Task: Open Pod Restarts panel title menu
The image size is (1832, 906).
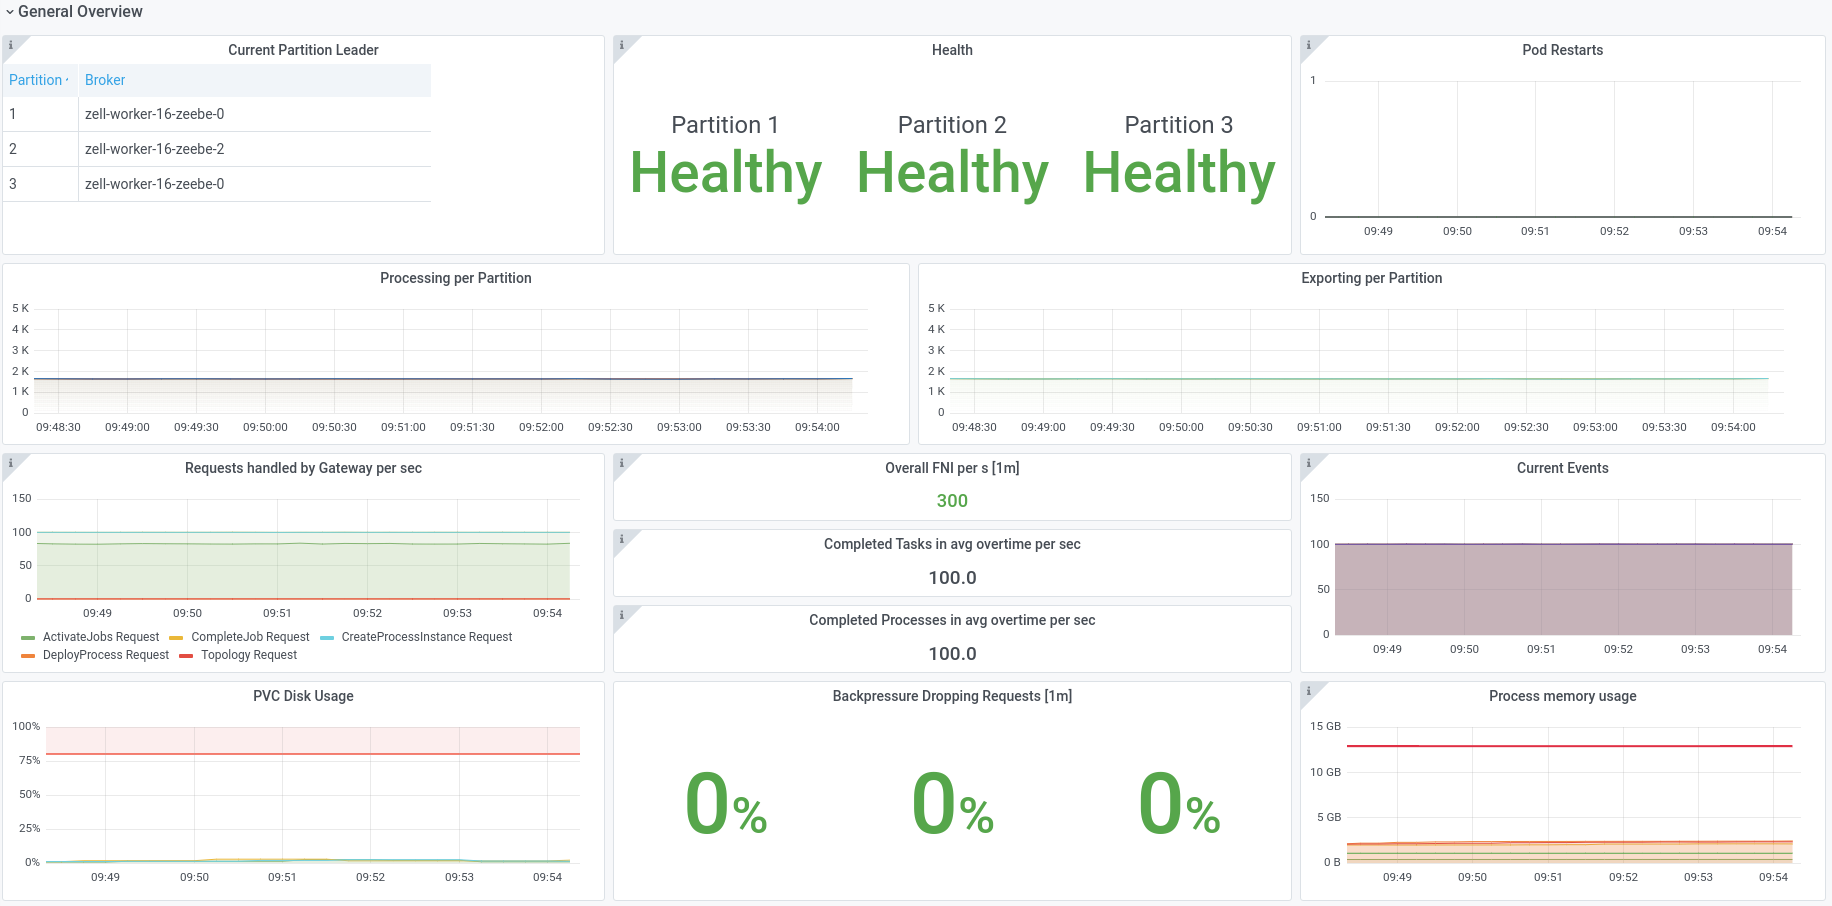Action: (x=1562, y=50)
